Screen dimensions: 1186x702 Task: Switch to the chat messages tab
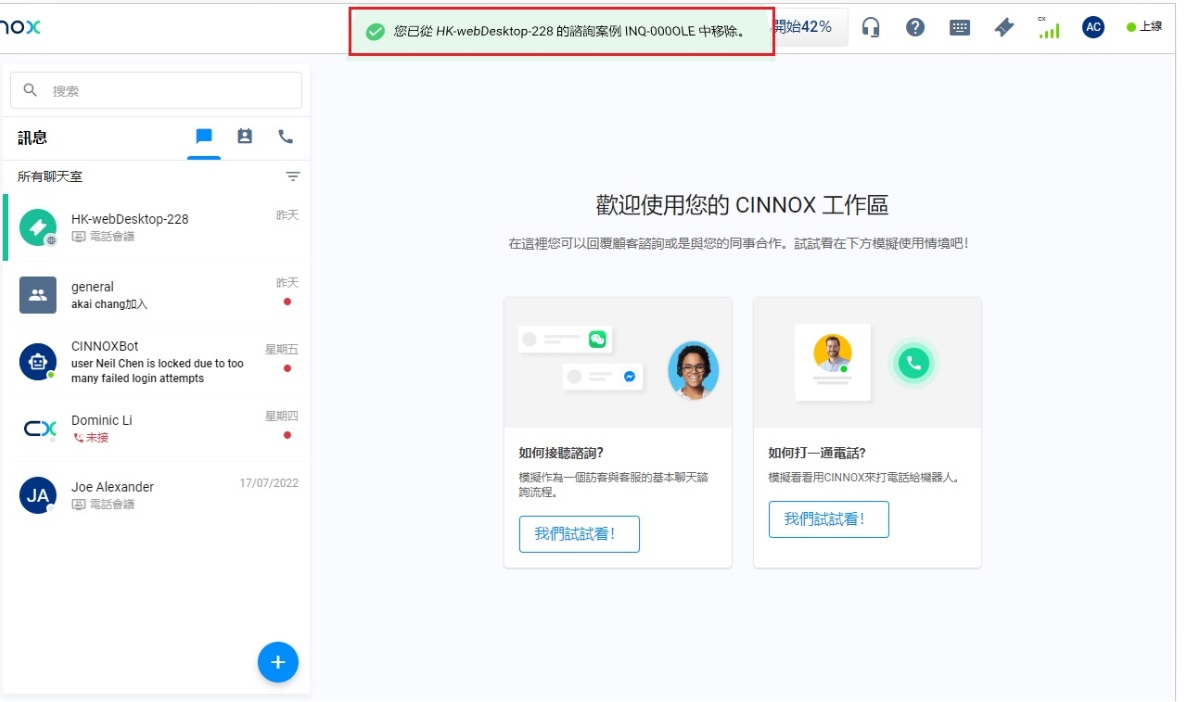click(203, 136)
